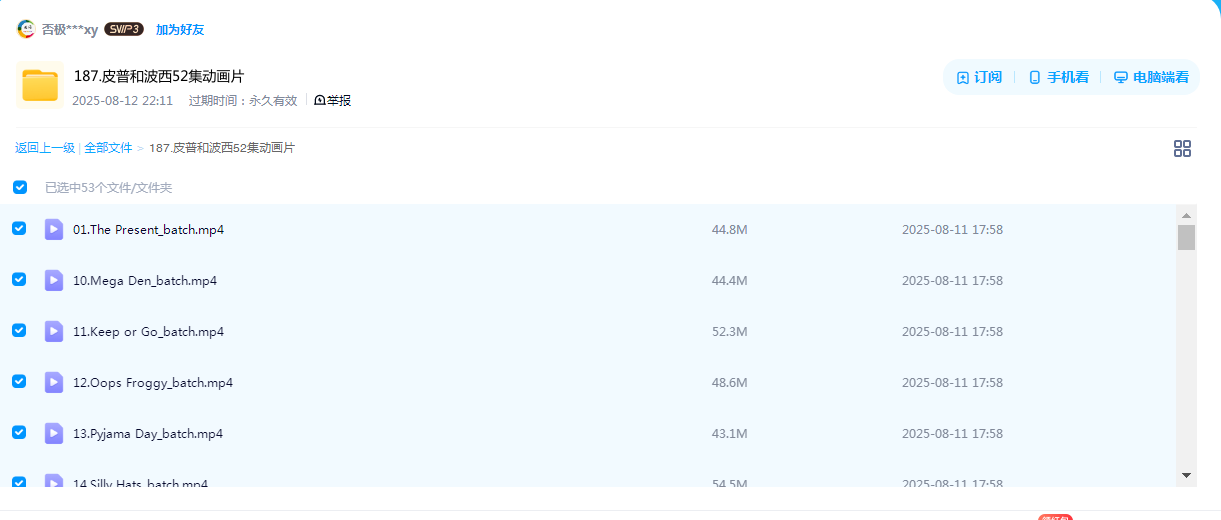Click the 电脑端看 button

coord(1151,77)
